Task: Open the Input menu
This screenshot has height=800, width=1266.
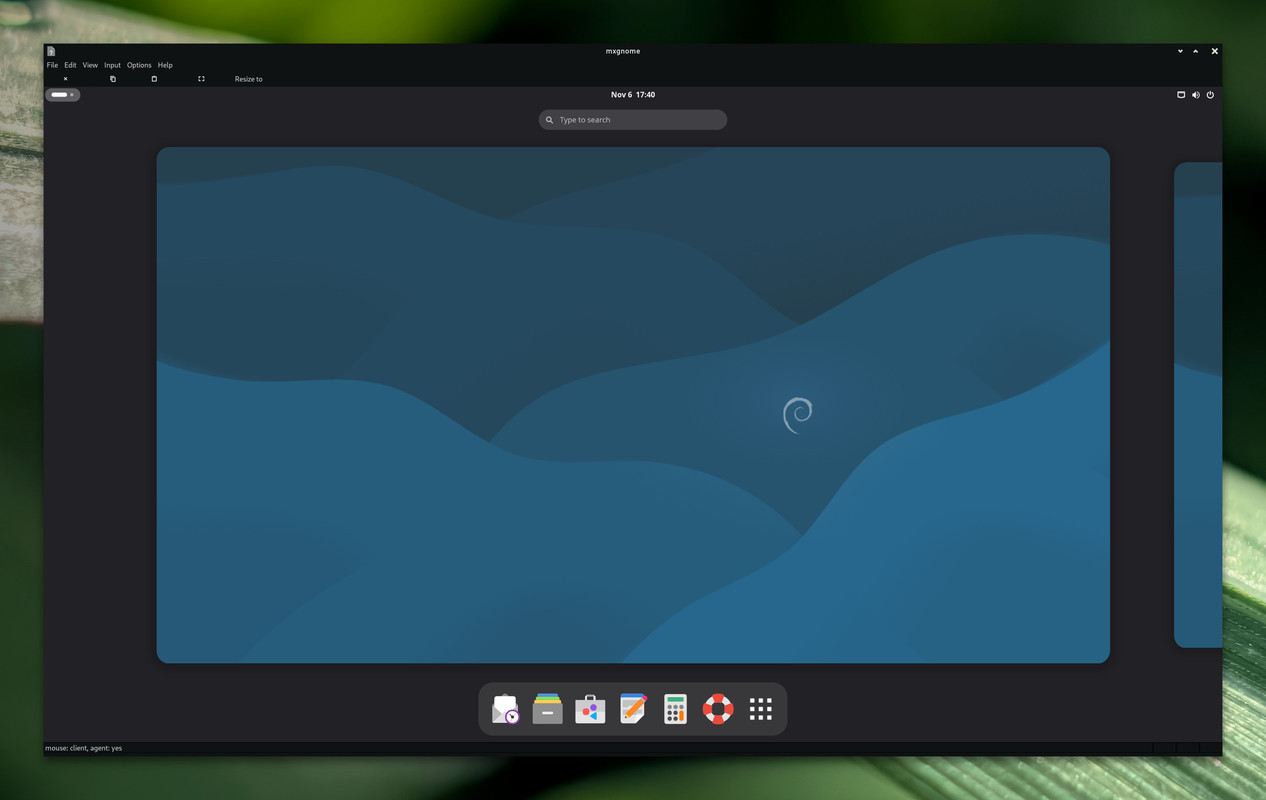Action: [x=112, y=65]
